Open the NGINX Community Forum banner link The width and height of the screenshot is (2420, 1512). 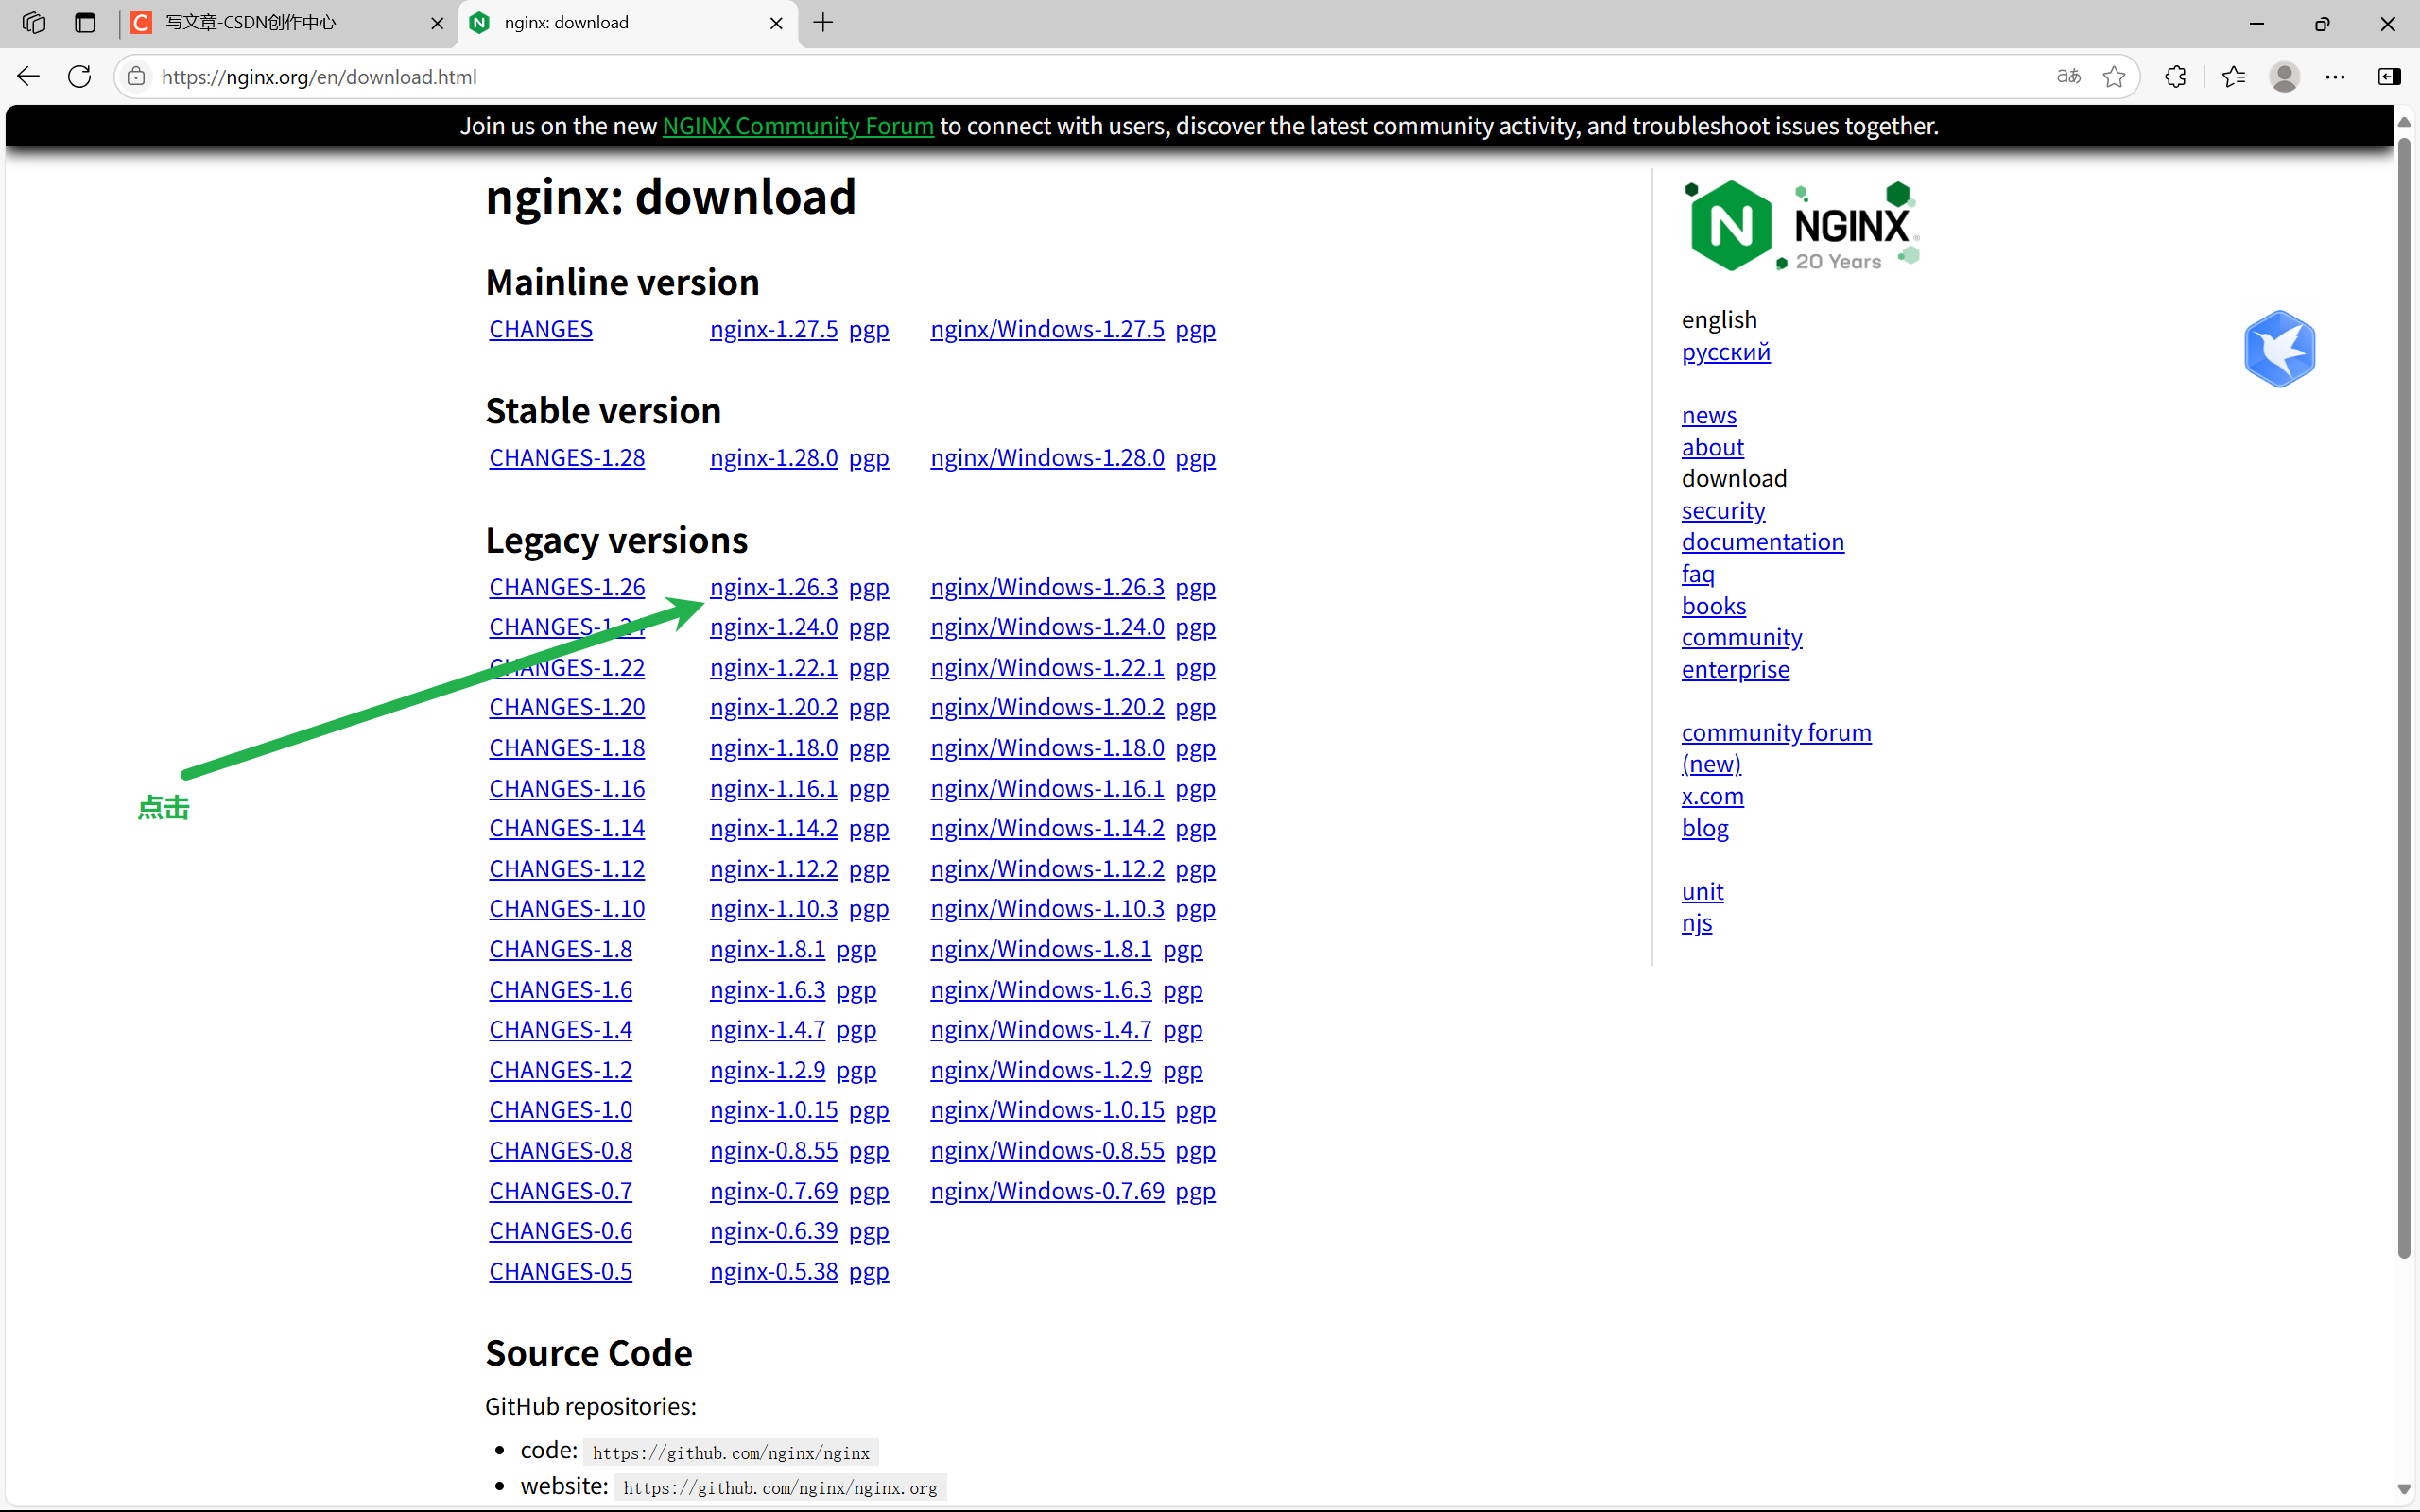click(798, 126)
